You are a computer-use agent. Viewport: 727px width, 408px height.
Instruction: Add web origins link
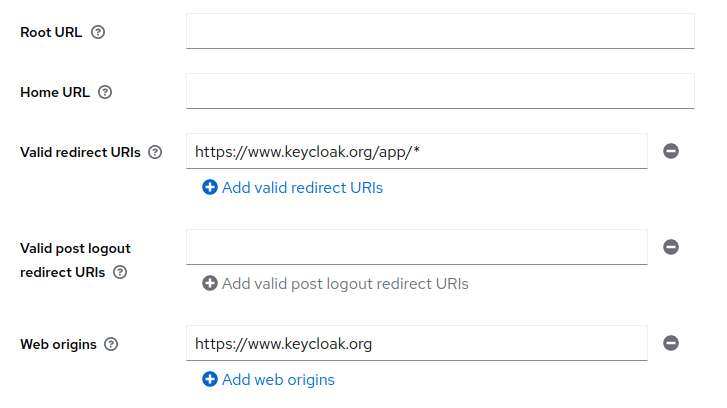point(278,379)
